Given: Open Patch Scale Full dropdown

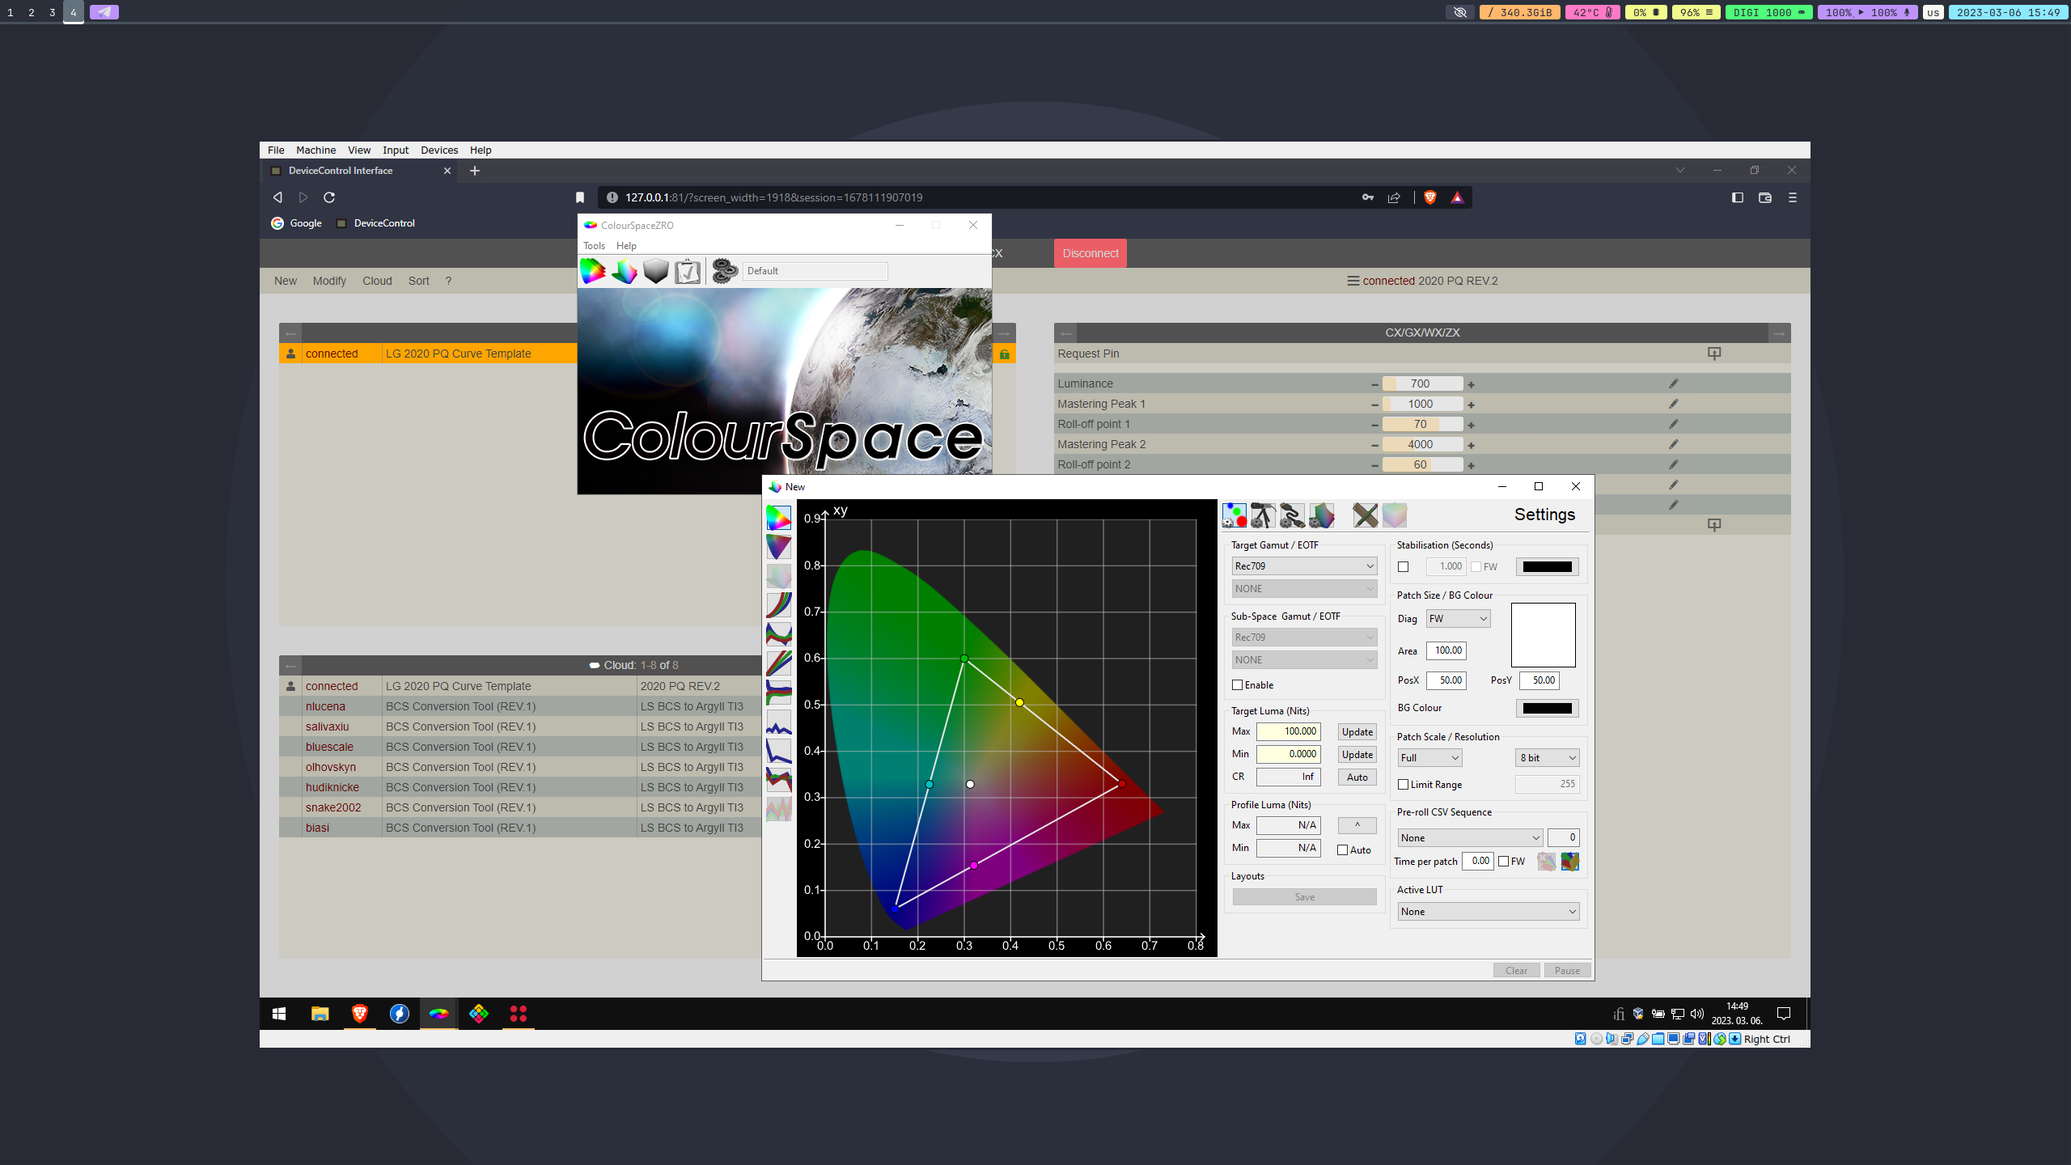Looking at the screenshot, I should [1429, 758].
